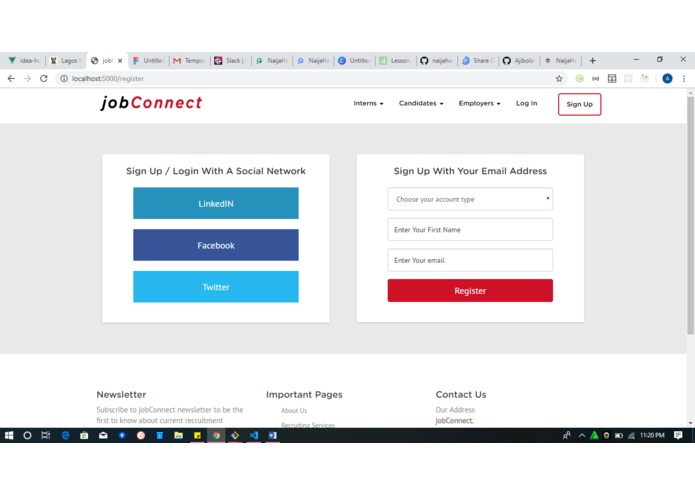Launch Microsoft Edge from taskbar

(65, 436)
